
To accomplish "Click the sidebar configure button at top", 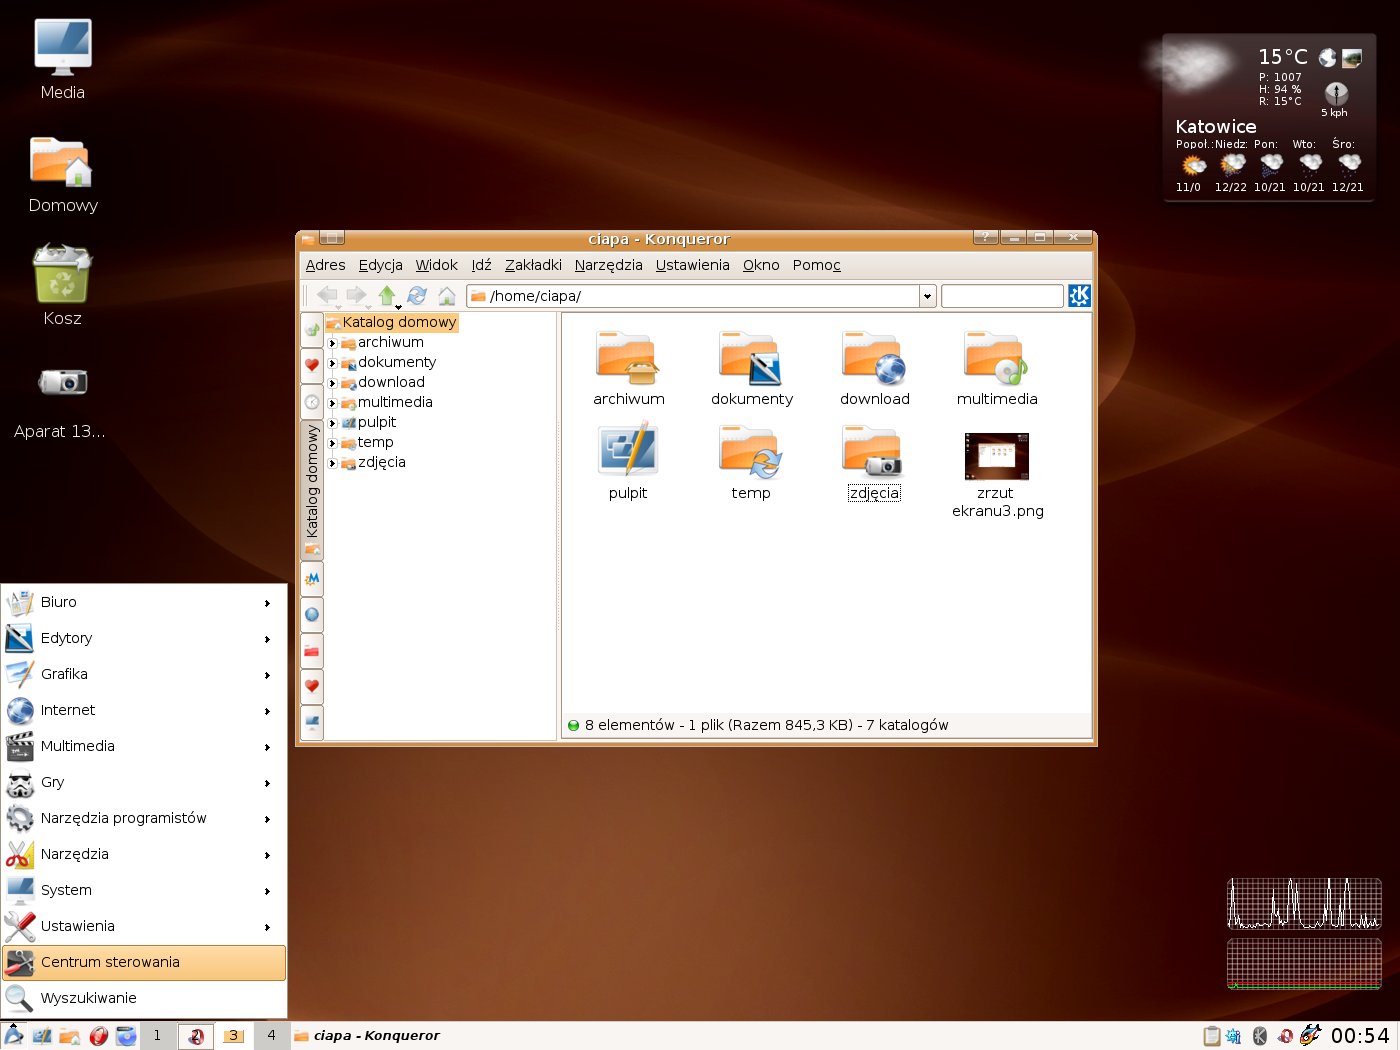I will point(312,329).
